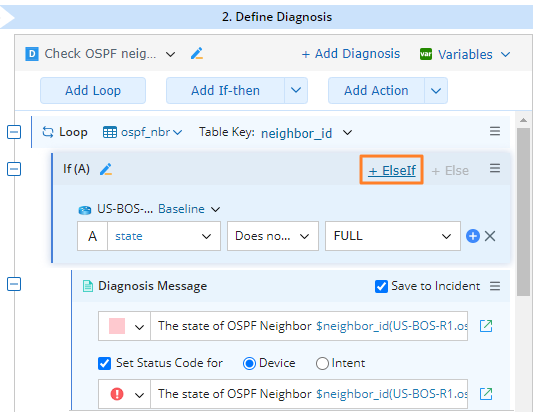Open the Table Key neighbor_id dropdown
Screen dimensions: 536x412
pyautogui.click(x=306, y=133)
